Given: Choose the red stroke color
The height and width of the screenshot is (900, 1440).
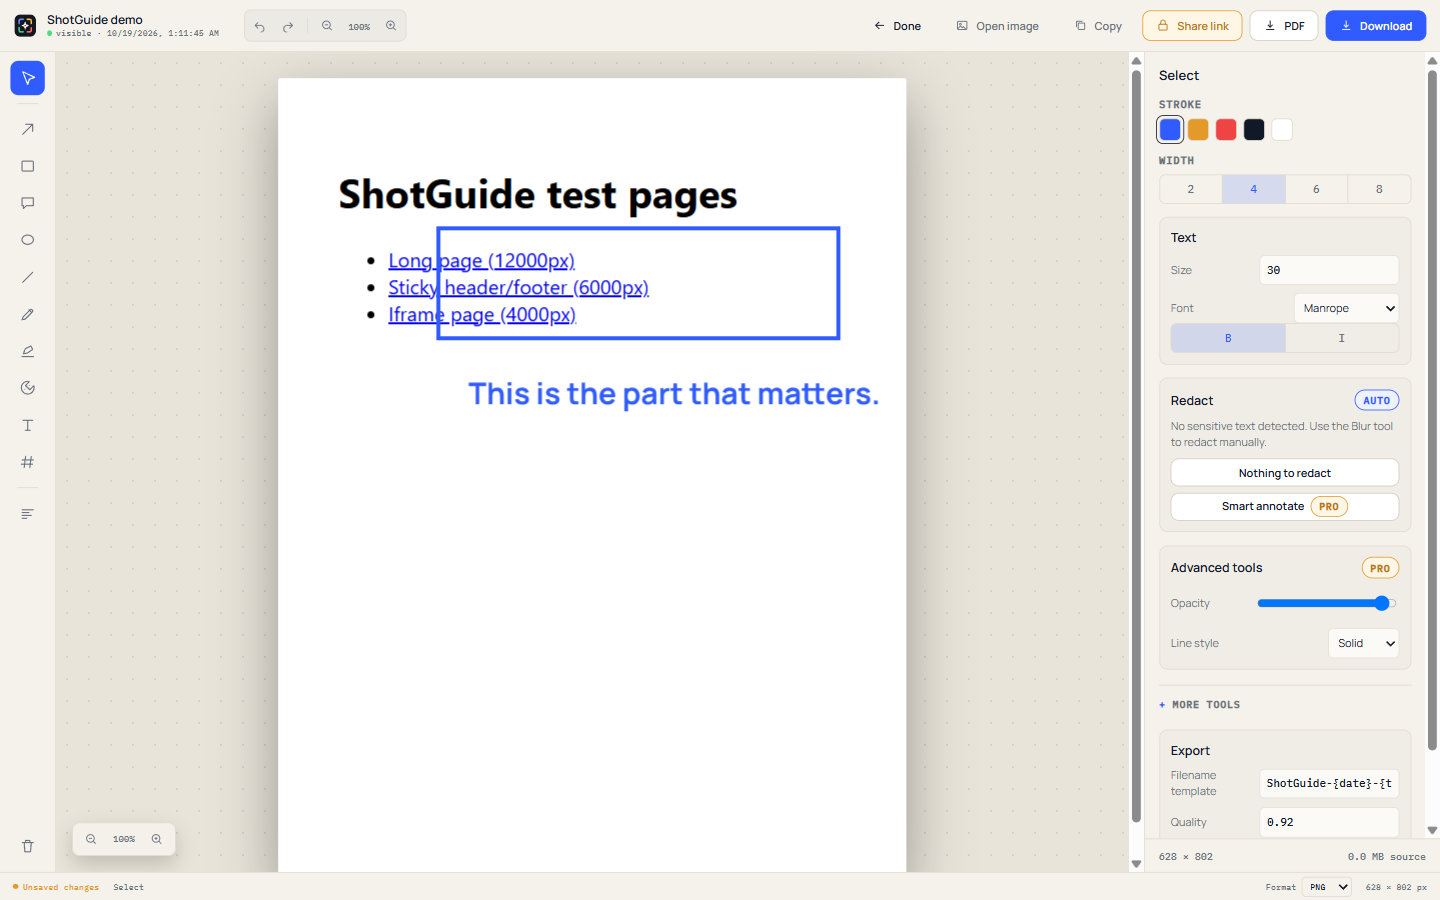Looking at the screenshot, I should coord(1226,129).
